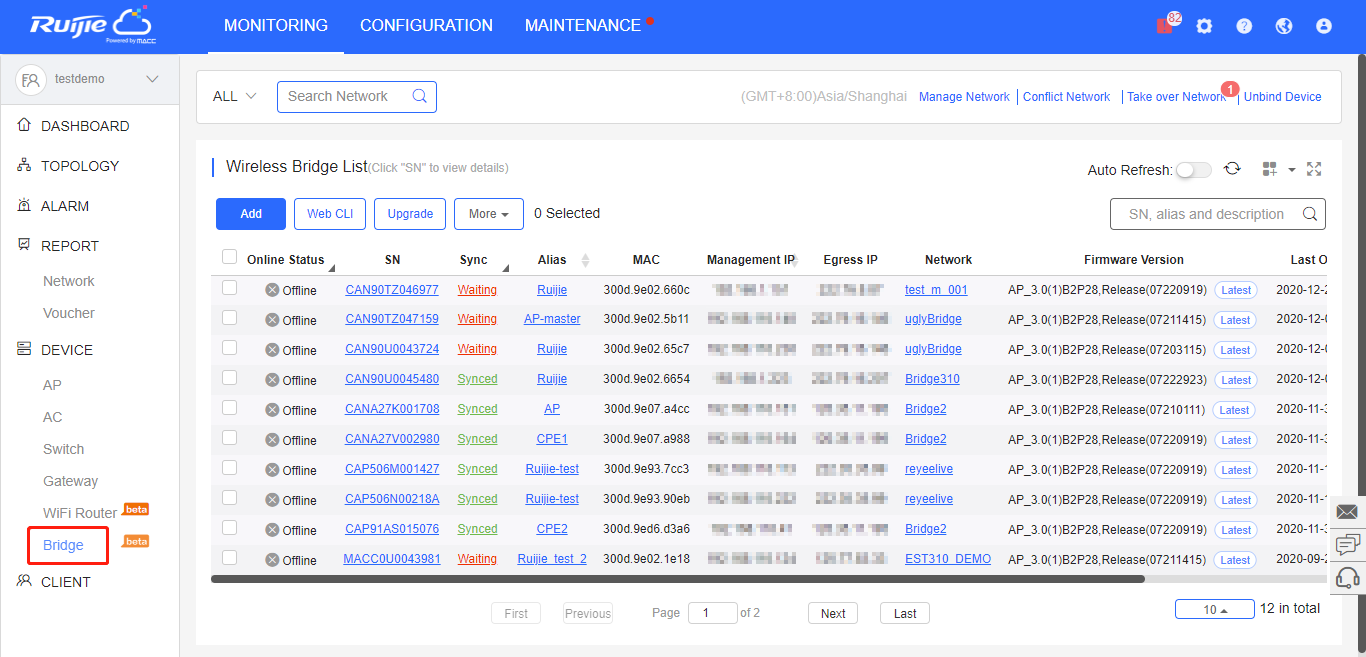Open the language globe icon
This screenshot has height=657, width=1366.
(x=1284, y=26)
